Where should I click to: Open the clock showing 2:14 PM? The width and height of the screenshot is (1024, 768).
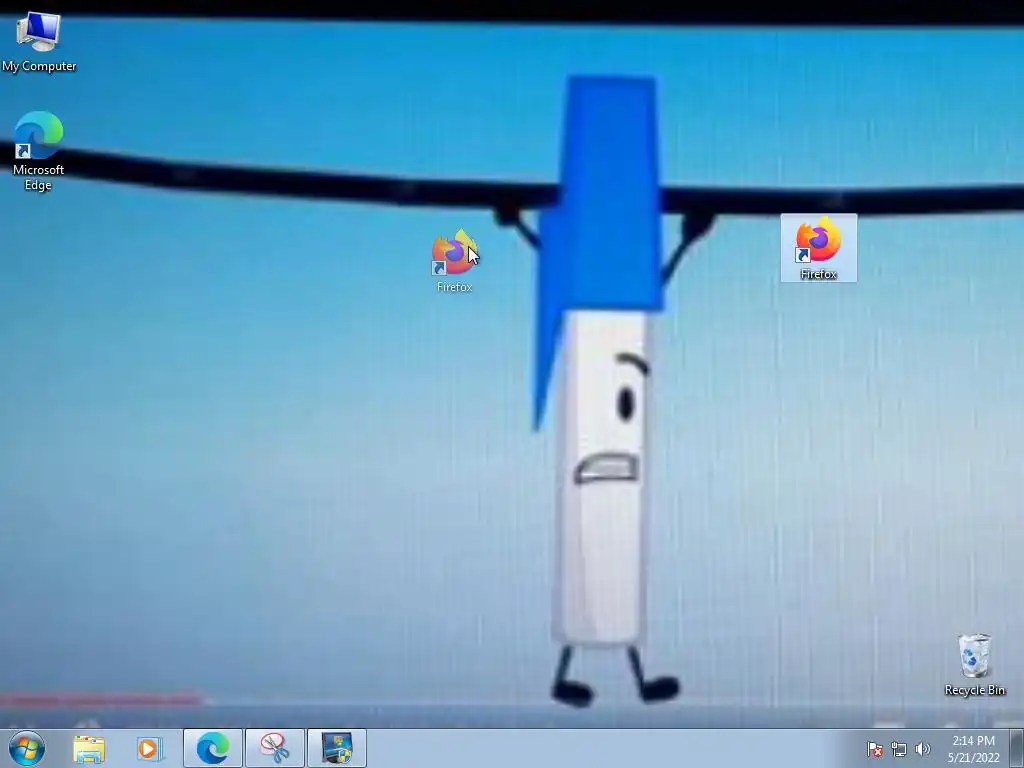(x=974, y=749)
